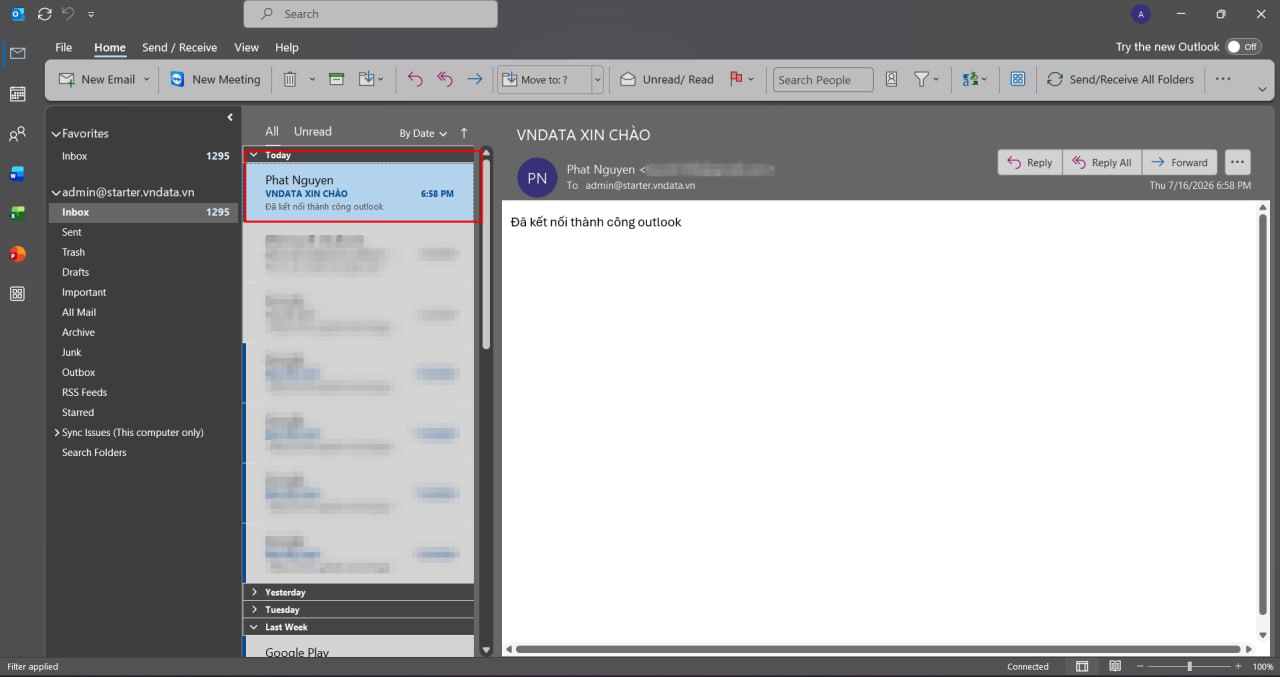Click the Undo icon in the title bar
This screenshot has height=677, width=1280.
click(x=68, y=14)
